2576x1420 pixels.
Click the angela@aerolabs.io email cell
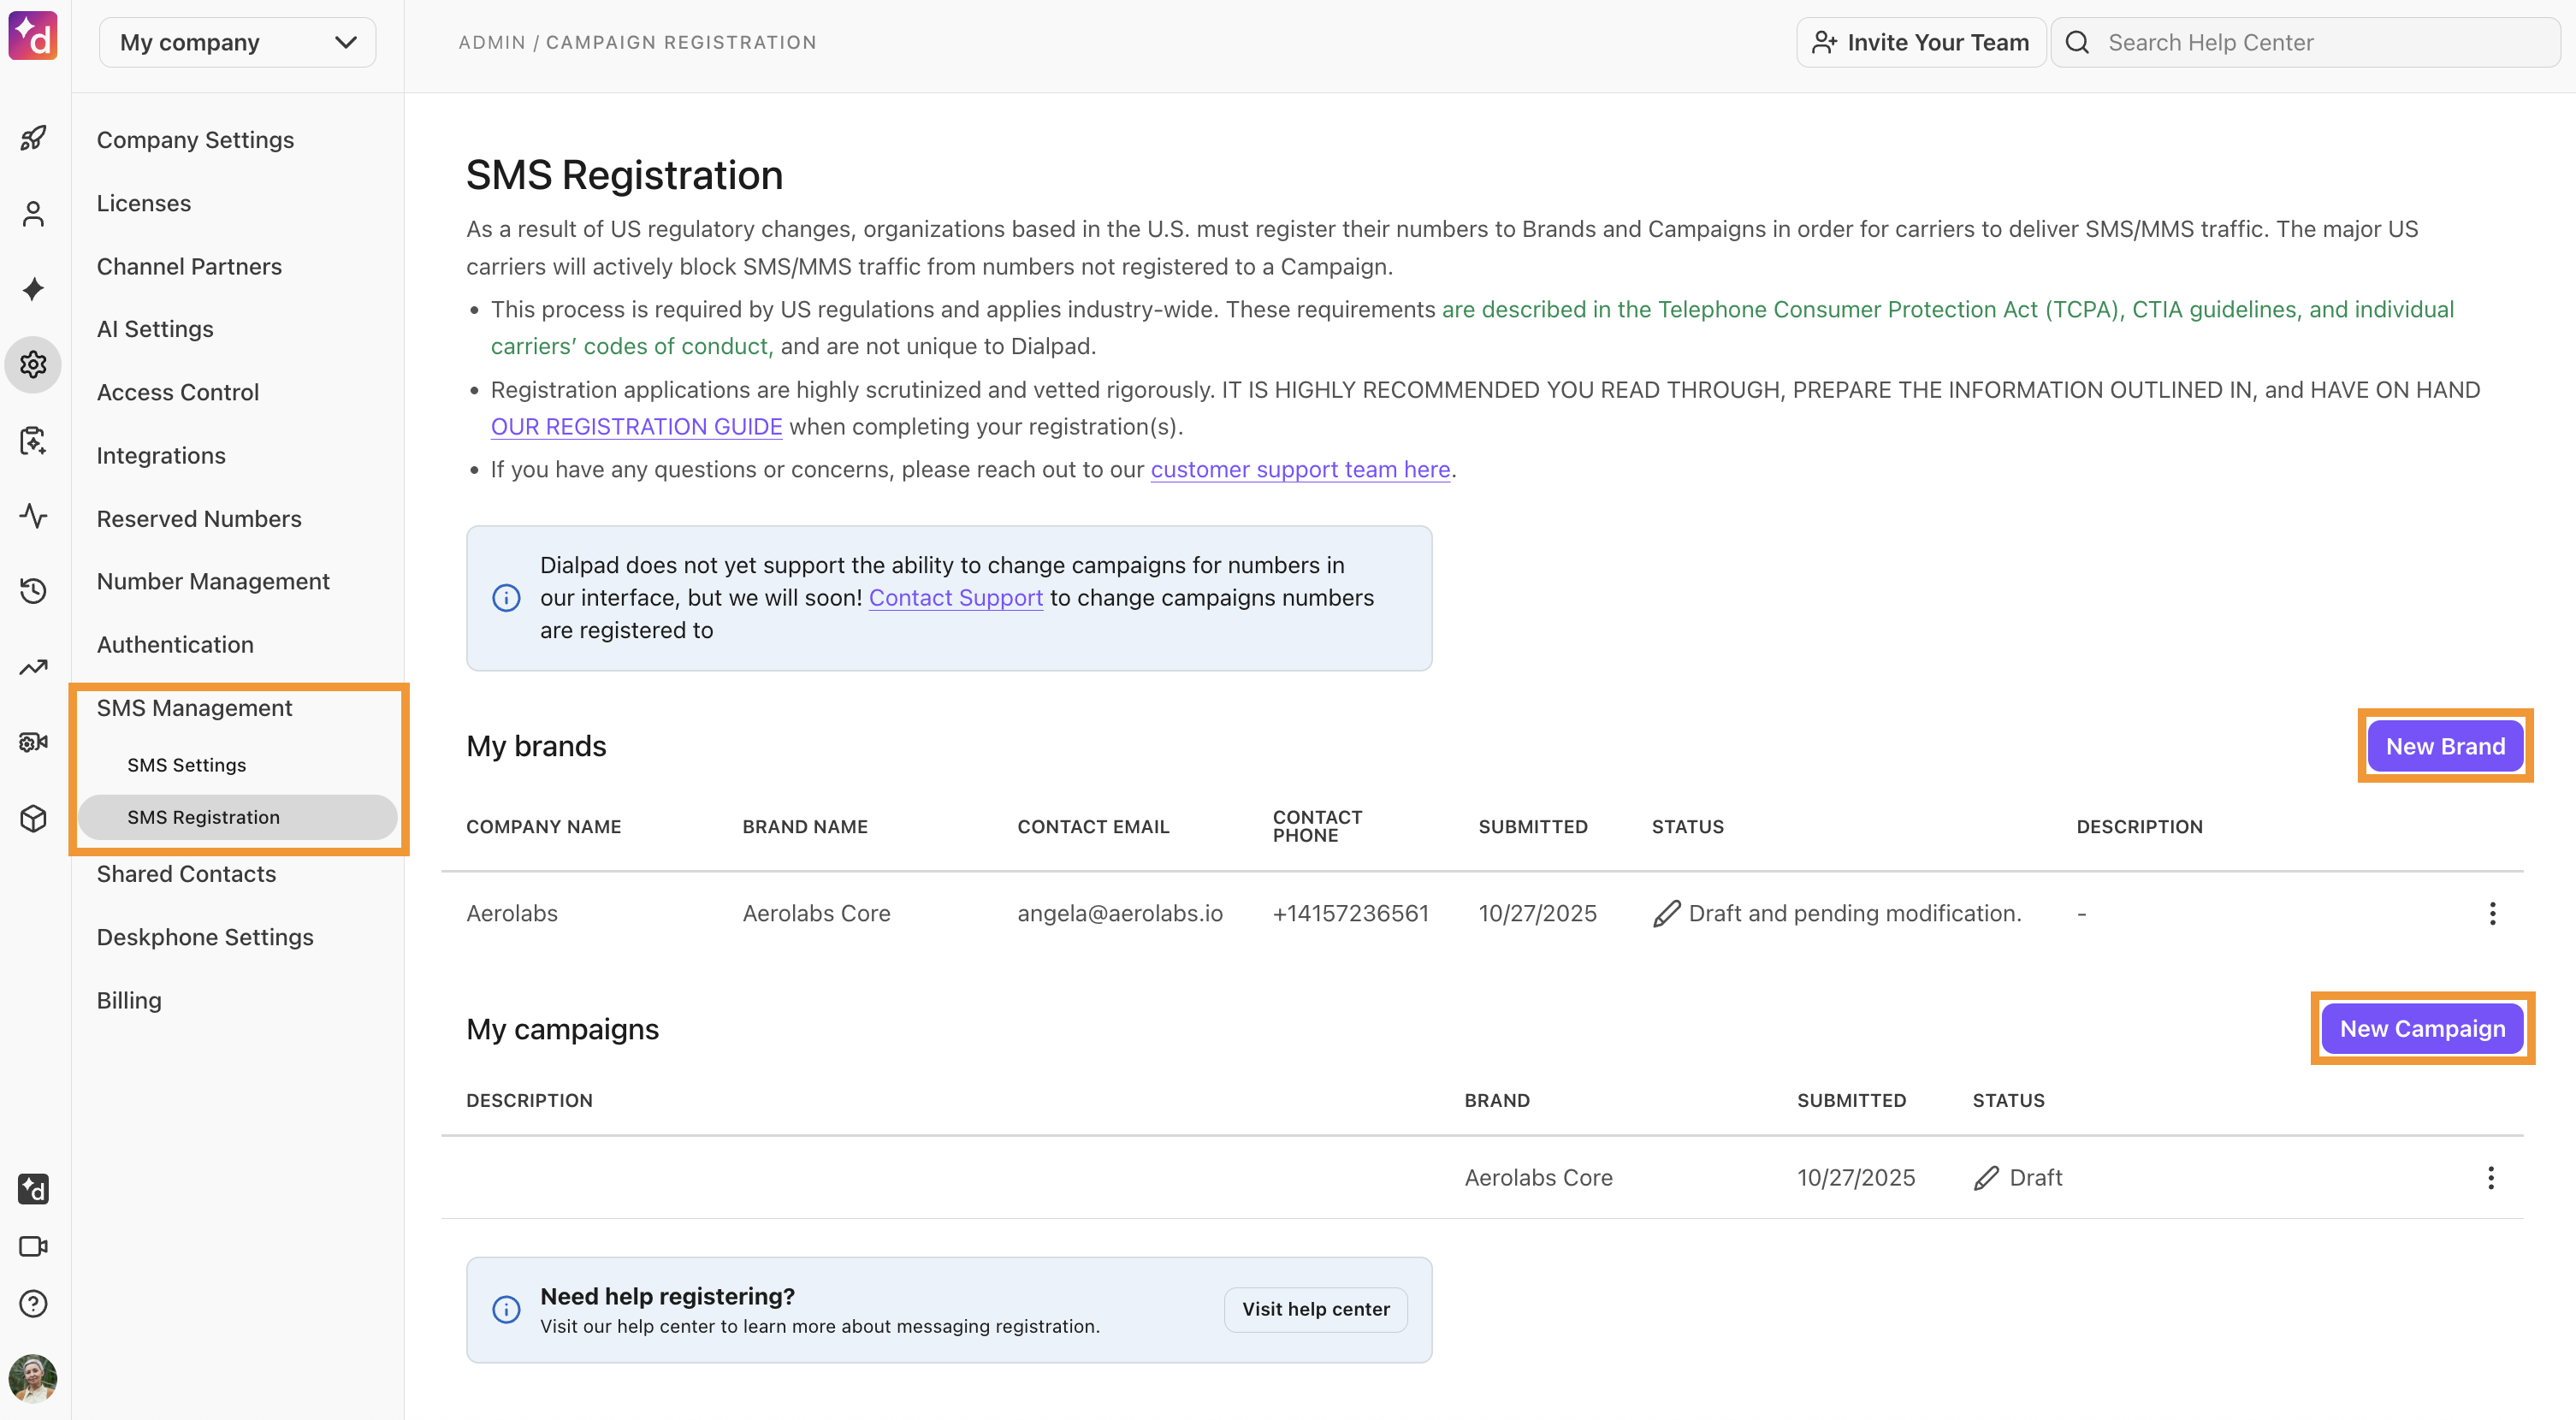click(1120, 913)
